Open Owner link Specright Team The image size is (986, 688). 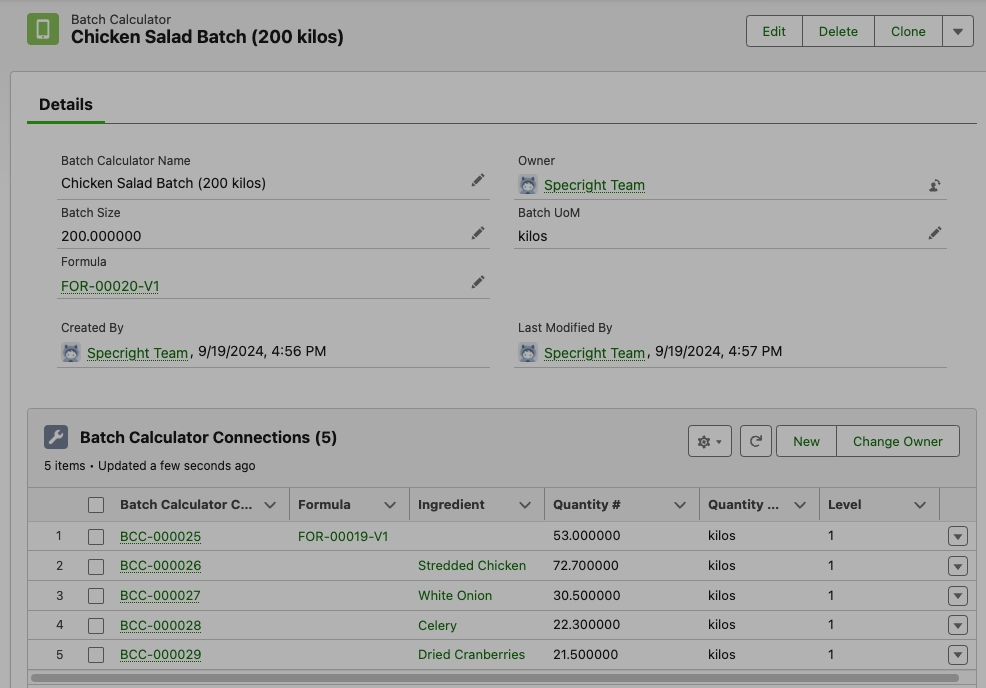point(594,186)
